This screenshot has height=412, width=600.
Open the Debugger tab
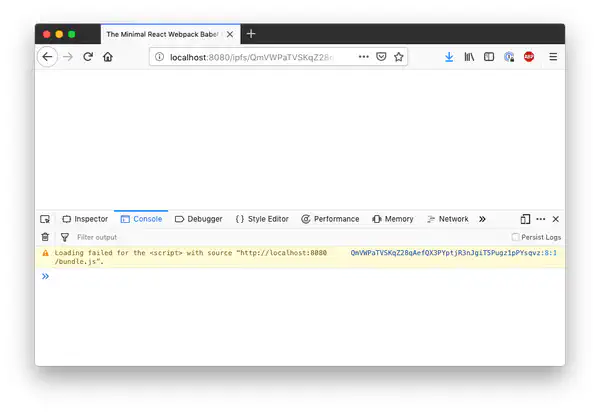(198, 219)
